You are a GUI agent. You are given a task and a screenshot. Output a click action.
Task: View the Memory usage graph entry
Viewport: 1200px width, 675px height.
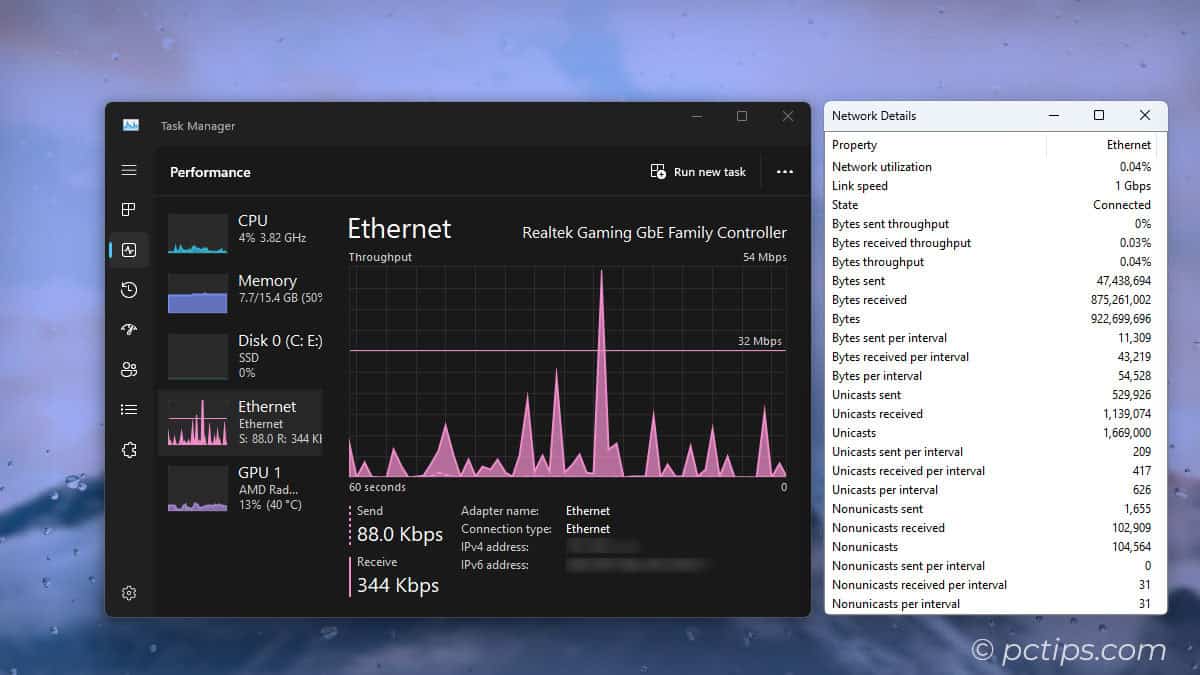(x=240, y=290)
